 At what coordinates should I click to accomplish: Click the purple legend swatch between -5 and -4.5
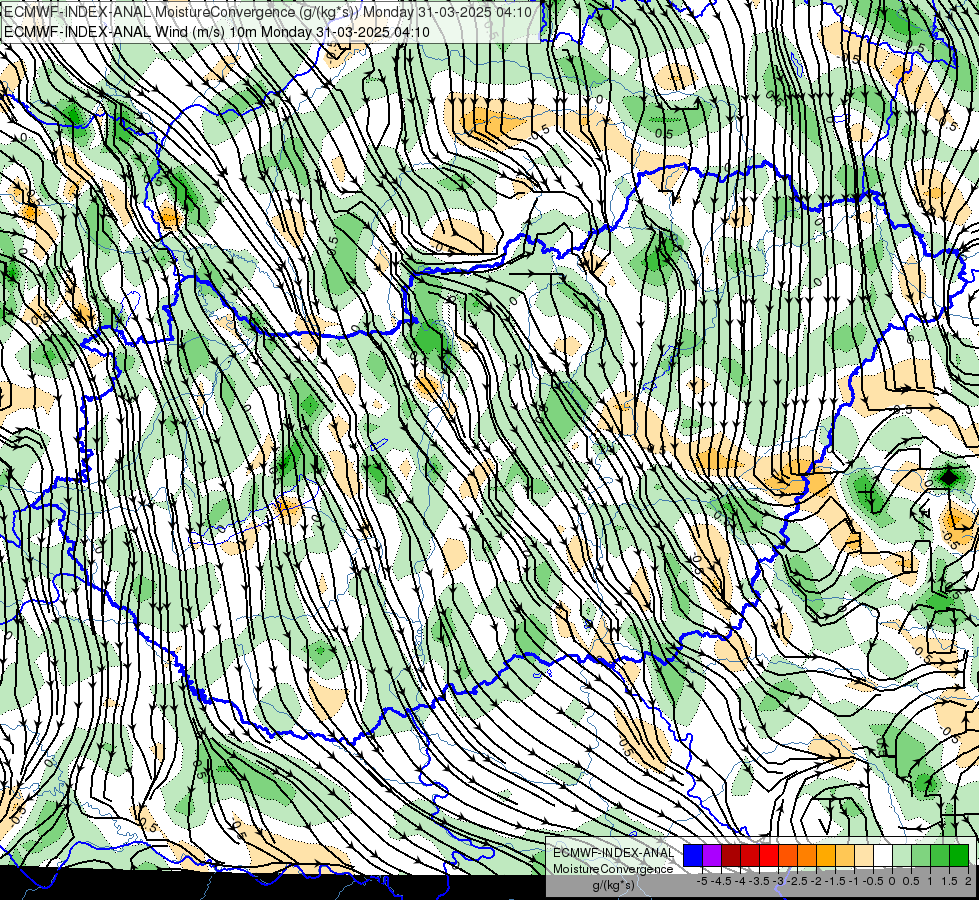(712, 856)
